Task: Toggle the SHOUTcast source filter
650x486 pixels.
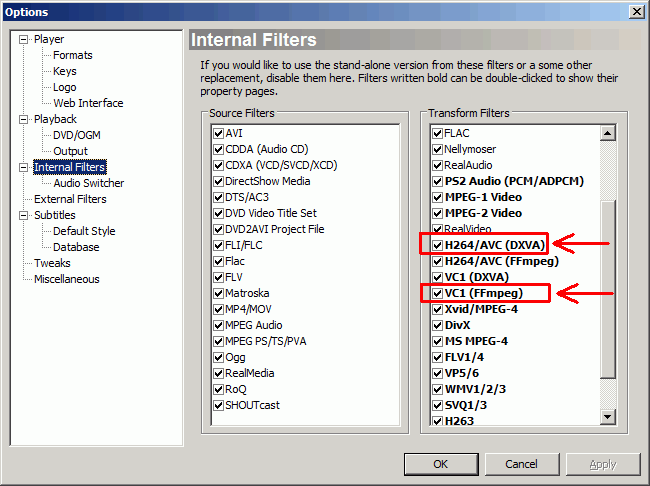Action: pos(218,406)
